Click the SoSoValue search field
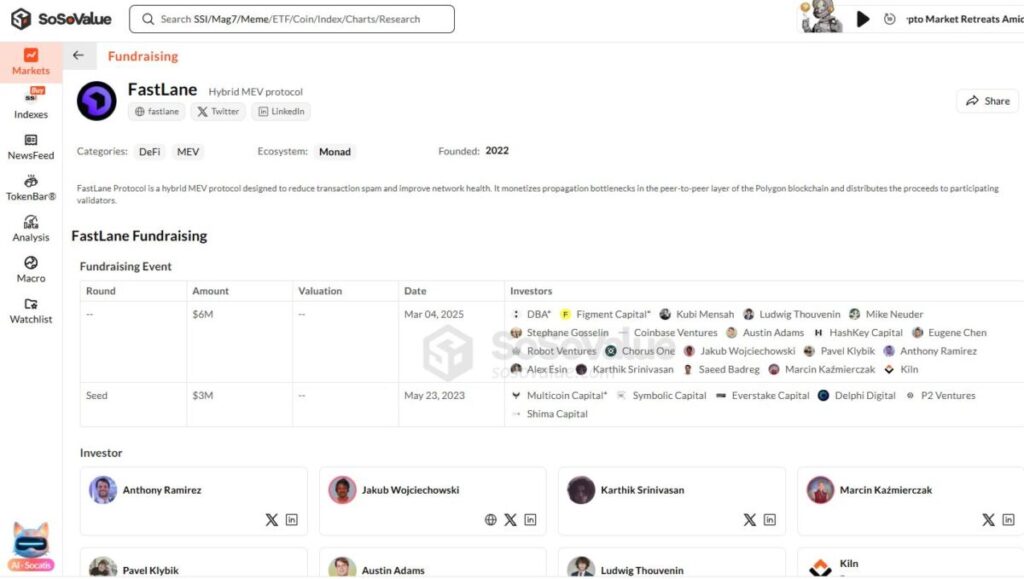 (x=292, y=19)
